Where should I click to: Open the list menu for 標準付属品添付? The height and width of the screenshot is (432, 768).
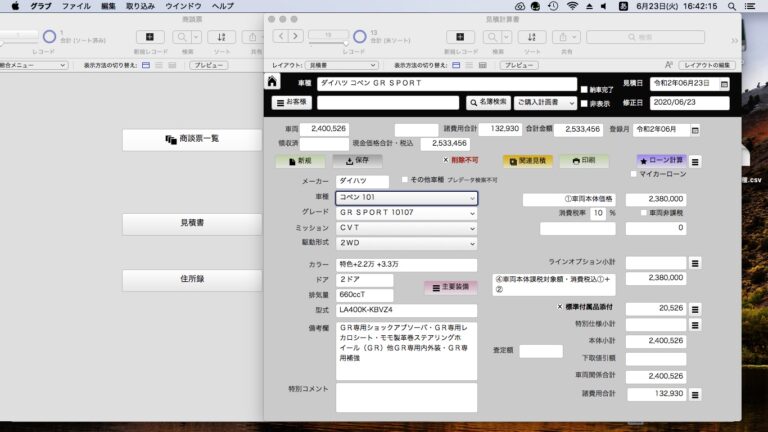click(x=695, y=310)
